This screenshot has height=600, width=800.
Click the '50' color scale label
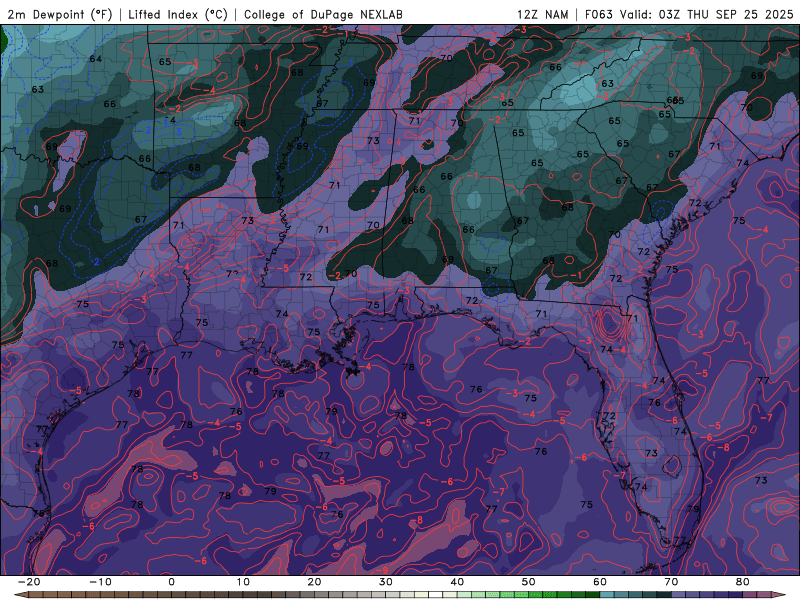point(529,582)
